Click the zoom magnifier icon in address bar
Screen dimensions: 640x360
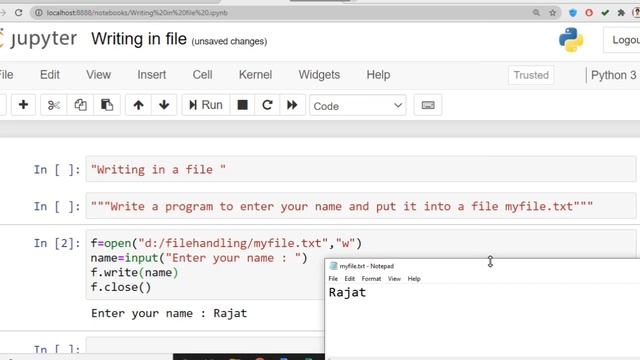pos(536,13)
